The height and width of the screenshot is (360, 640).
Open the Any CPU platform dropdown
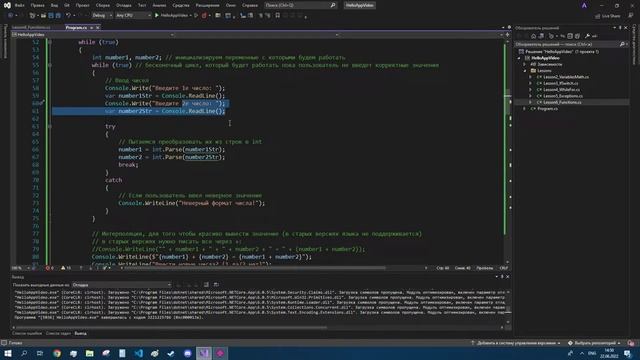(x=133, y=16)
